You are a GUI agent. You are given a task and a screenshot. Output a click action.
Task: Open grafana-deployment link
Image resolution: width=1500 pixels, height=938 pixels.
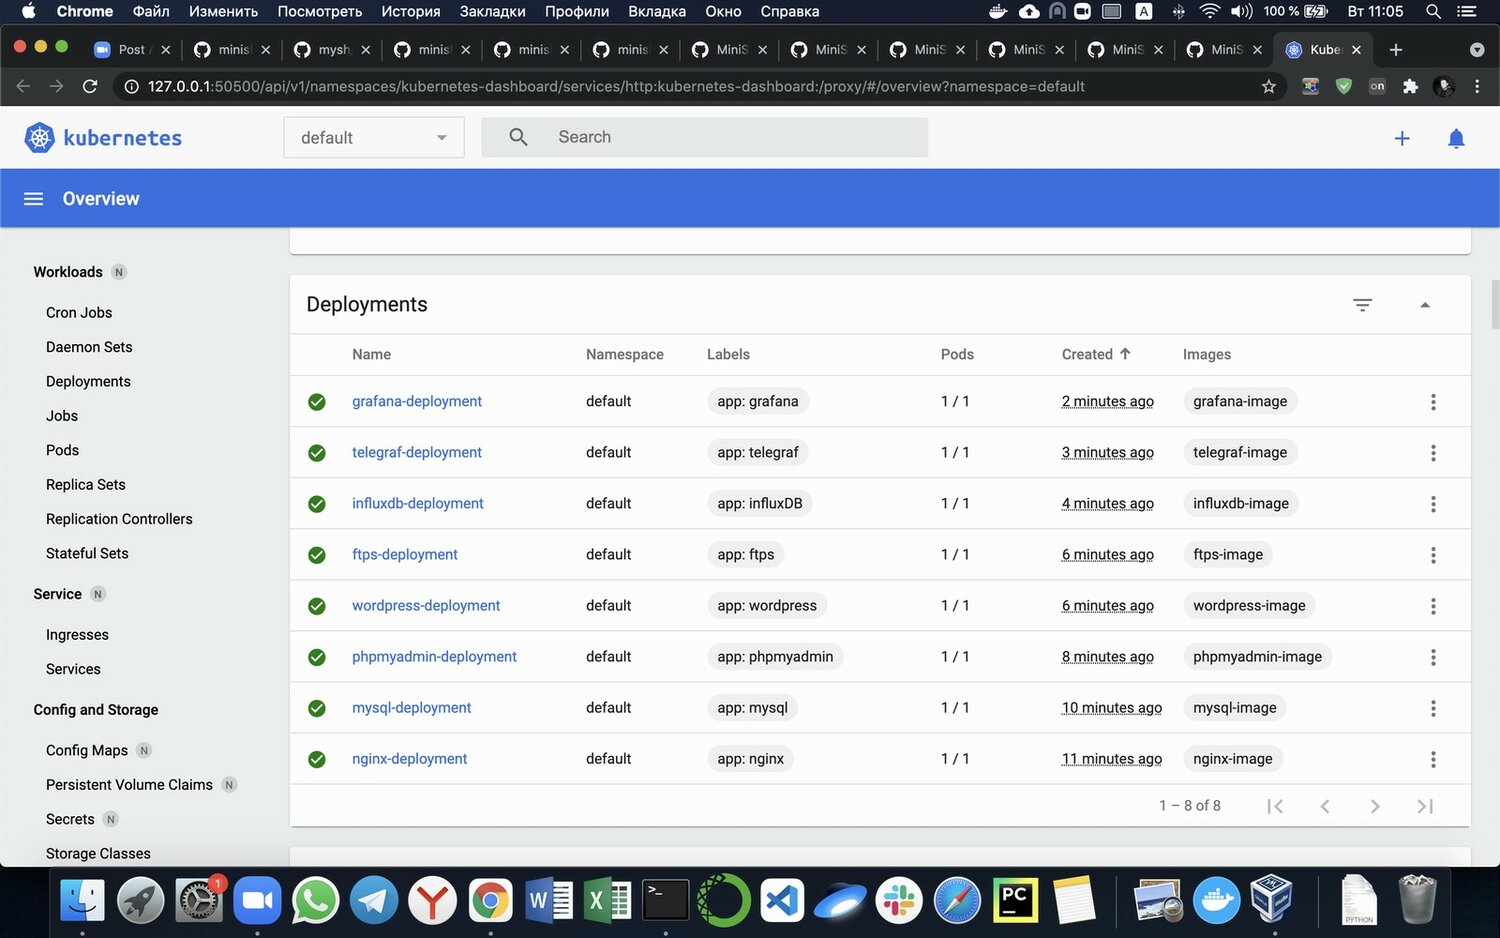click(x=417, y=401)
